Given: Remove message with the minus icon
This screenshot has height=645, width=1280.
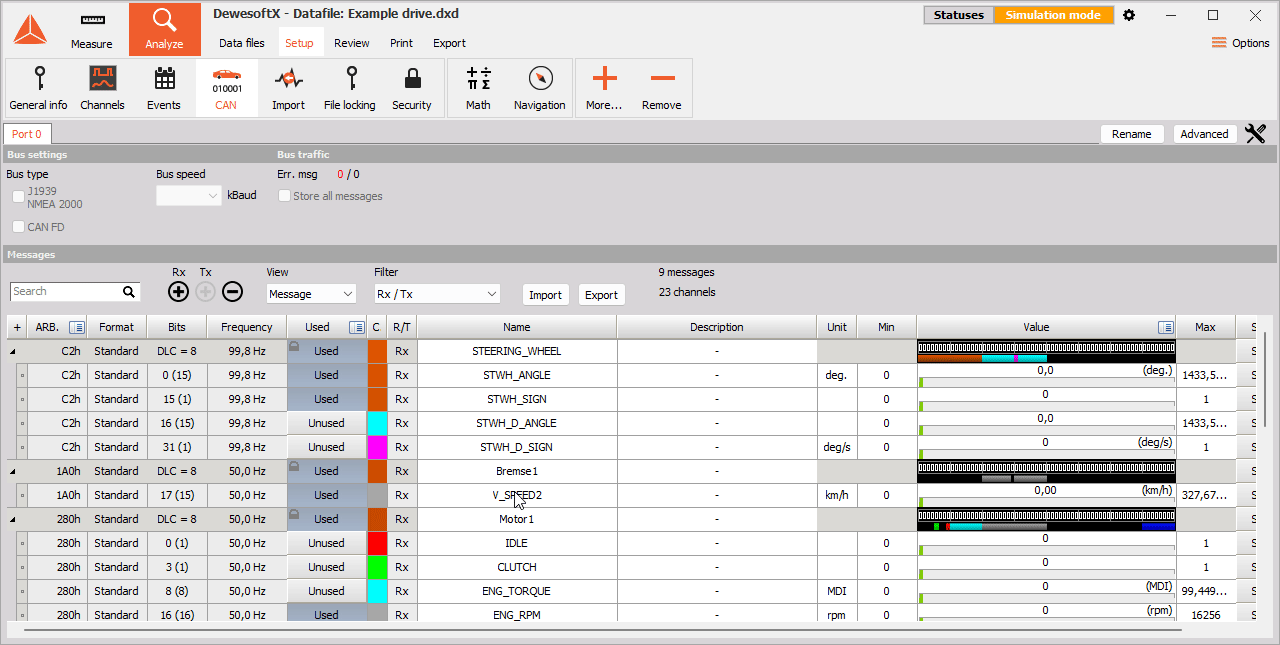Looking at the screenshot, I should coord(232,292).
